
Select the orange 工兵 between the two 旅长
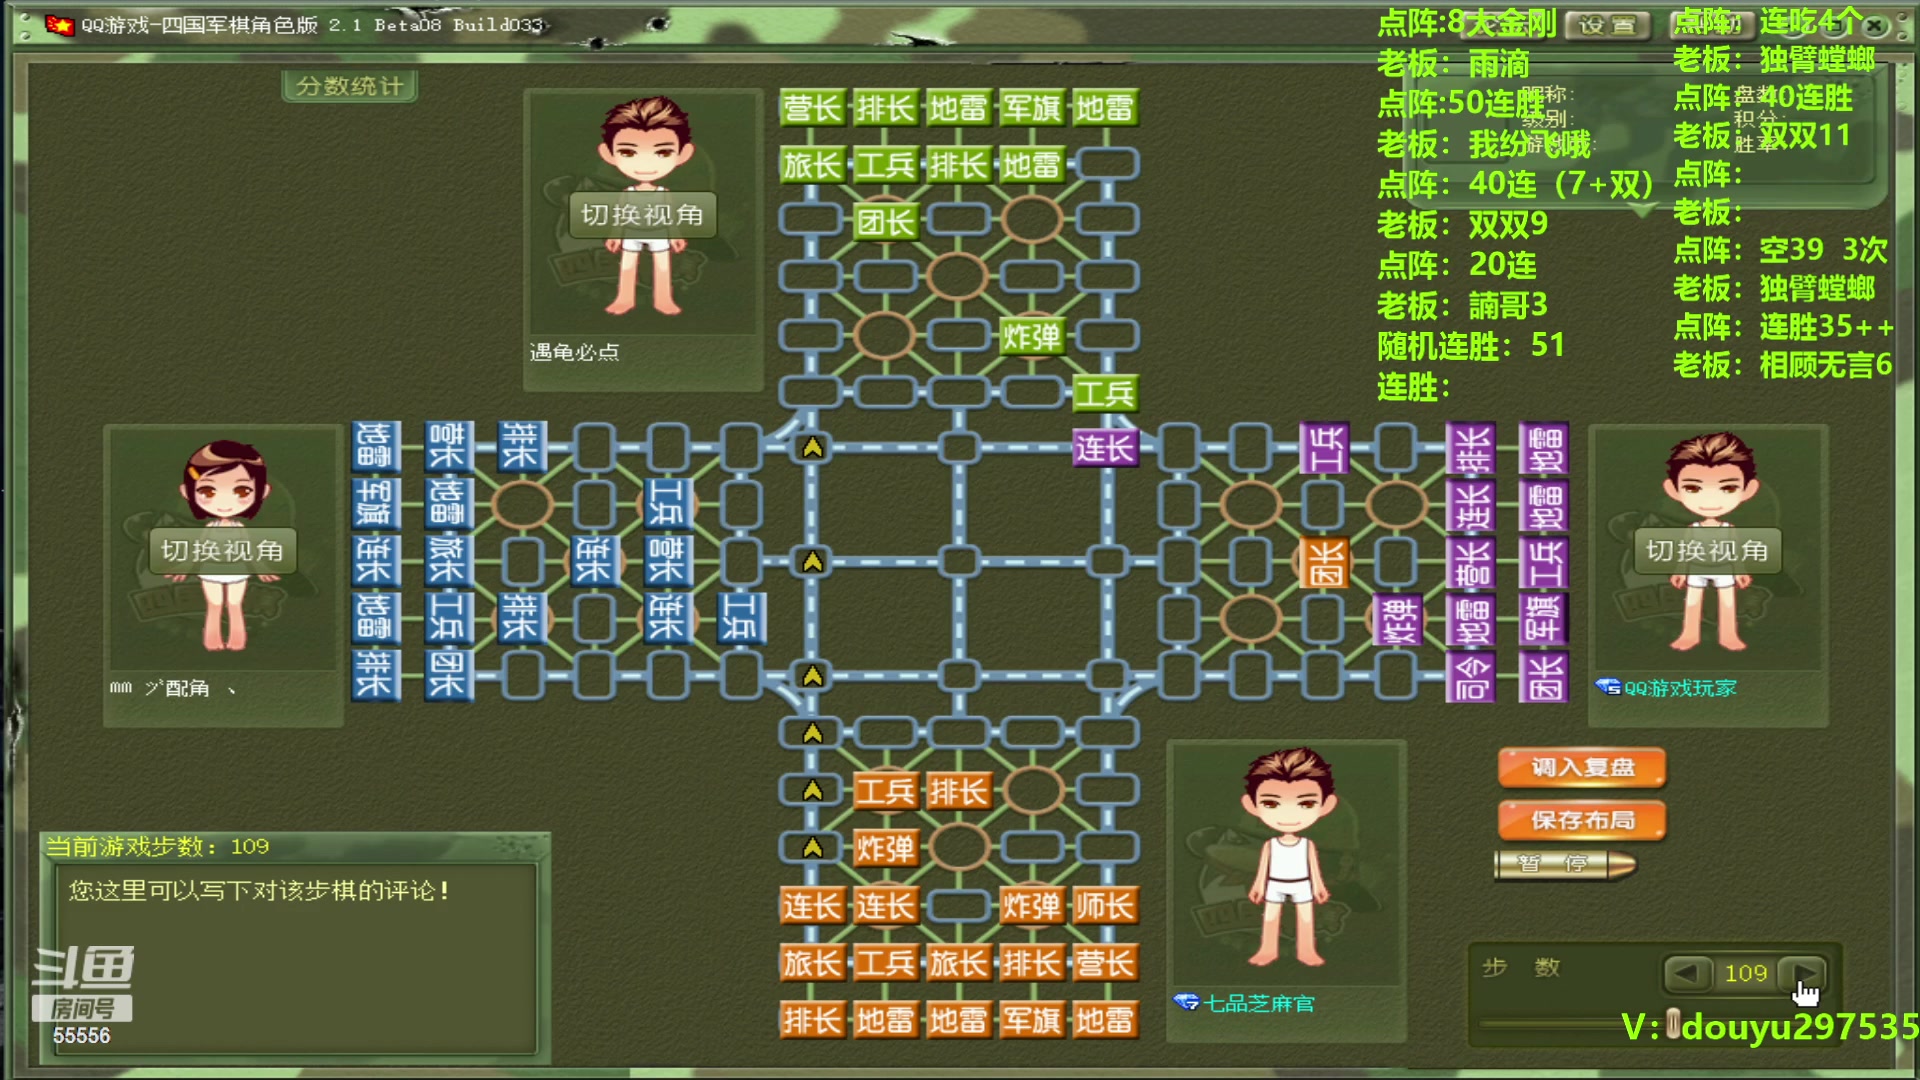(x=884, y=963)
